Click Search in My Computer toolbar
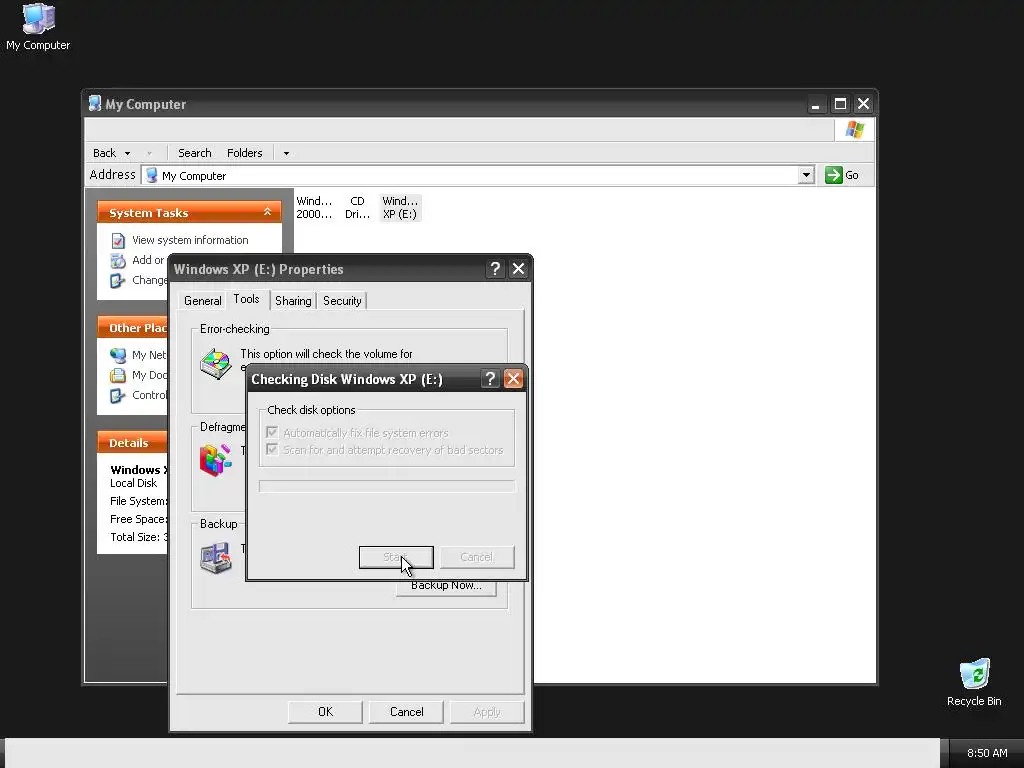The width and height of the screenshot is (1024, 768). (195, 153)
